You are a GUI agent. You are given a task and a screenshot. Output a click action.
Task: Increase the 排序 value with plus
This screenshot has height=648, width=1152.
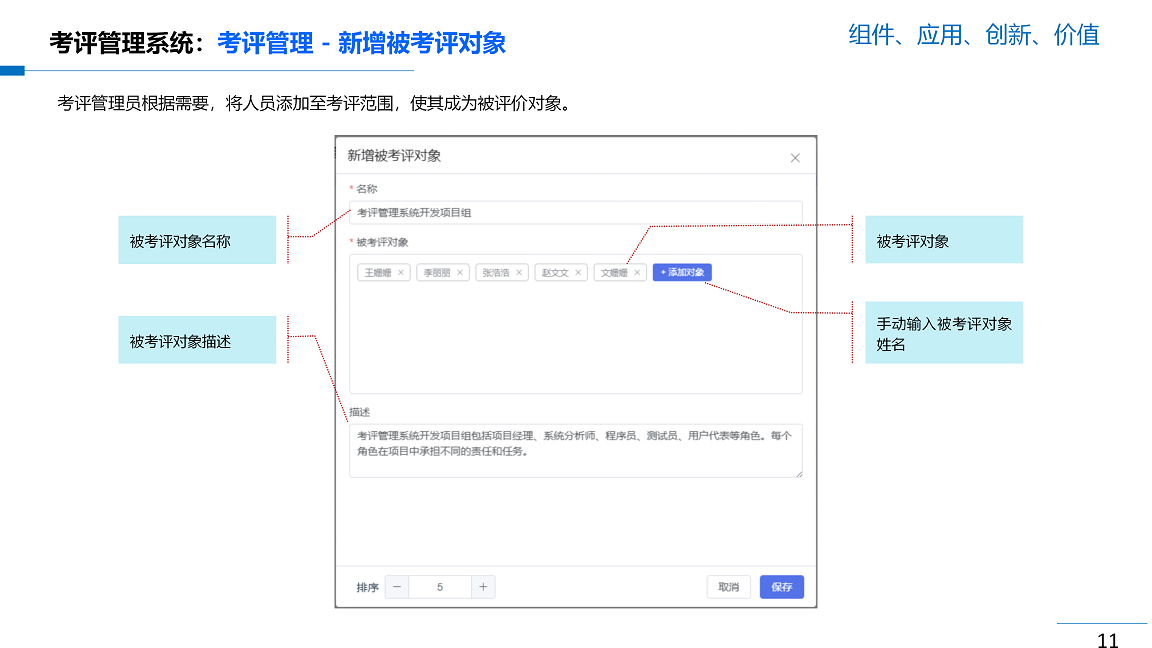483,587
